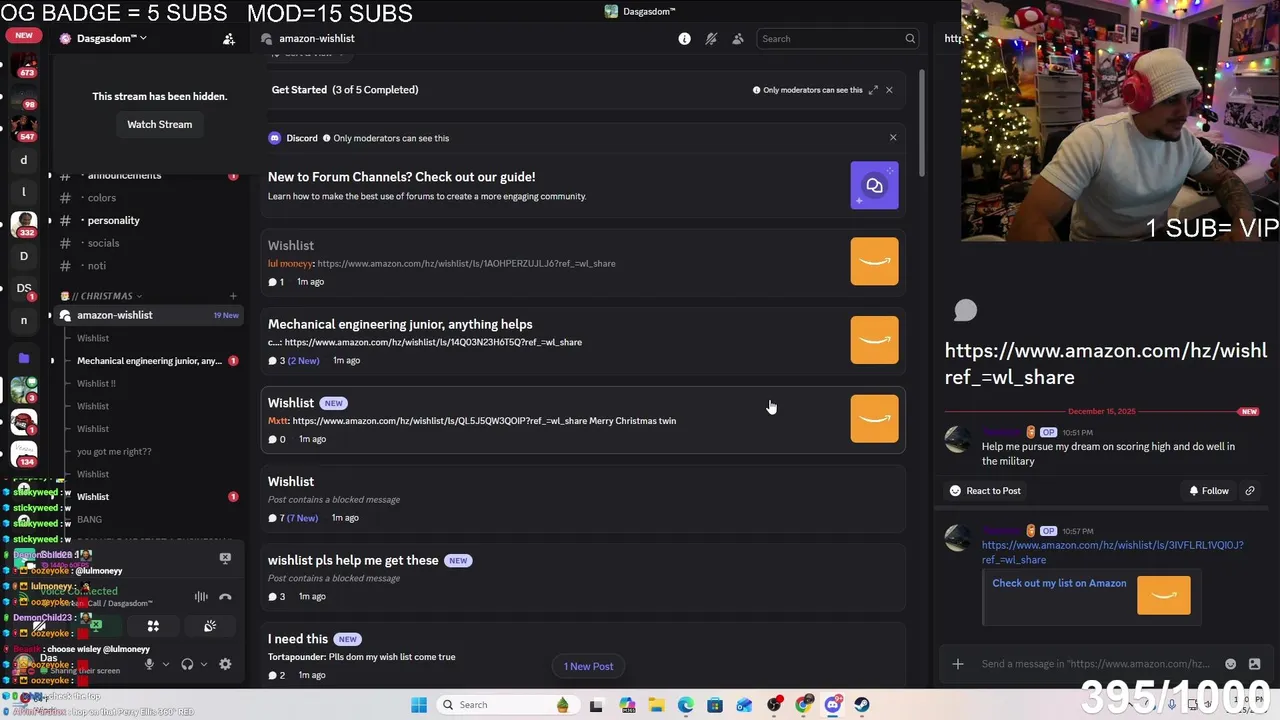Viewport: 1280px width, 720px height.
Task: Open the Windows Start menu
Action: (x=419, y=705)
